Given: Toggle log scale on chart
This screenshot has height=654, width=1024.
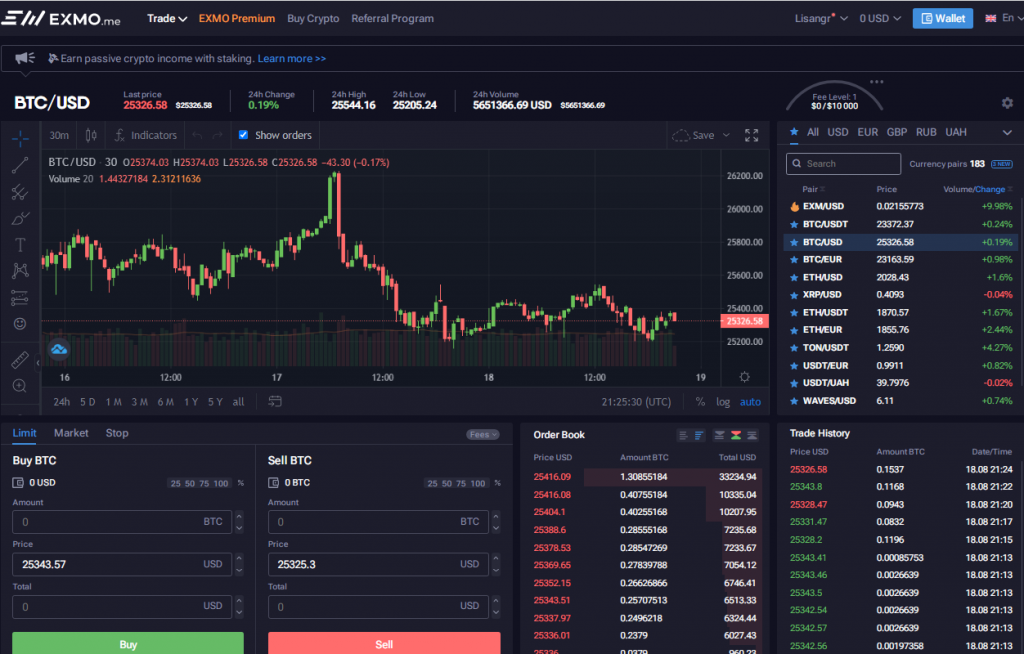Looking at the screenshot, I should 723,402.
